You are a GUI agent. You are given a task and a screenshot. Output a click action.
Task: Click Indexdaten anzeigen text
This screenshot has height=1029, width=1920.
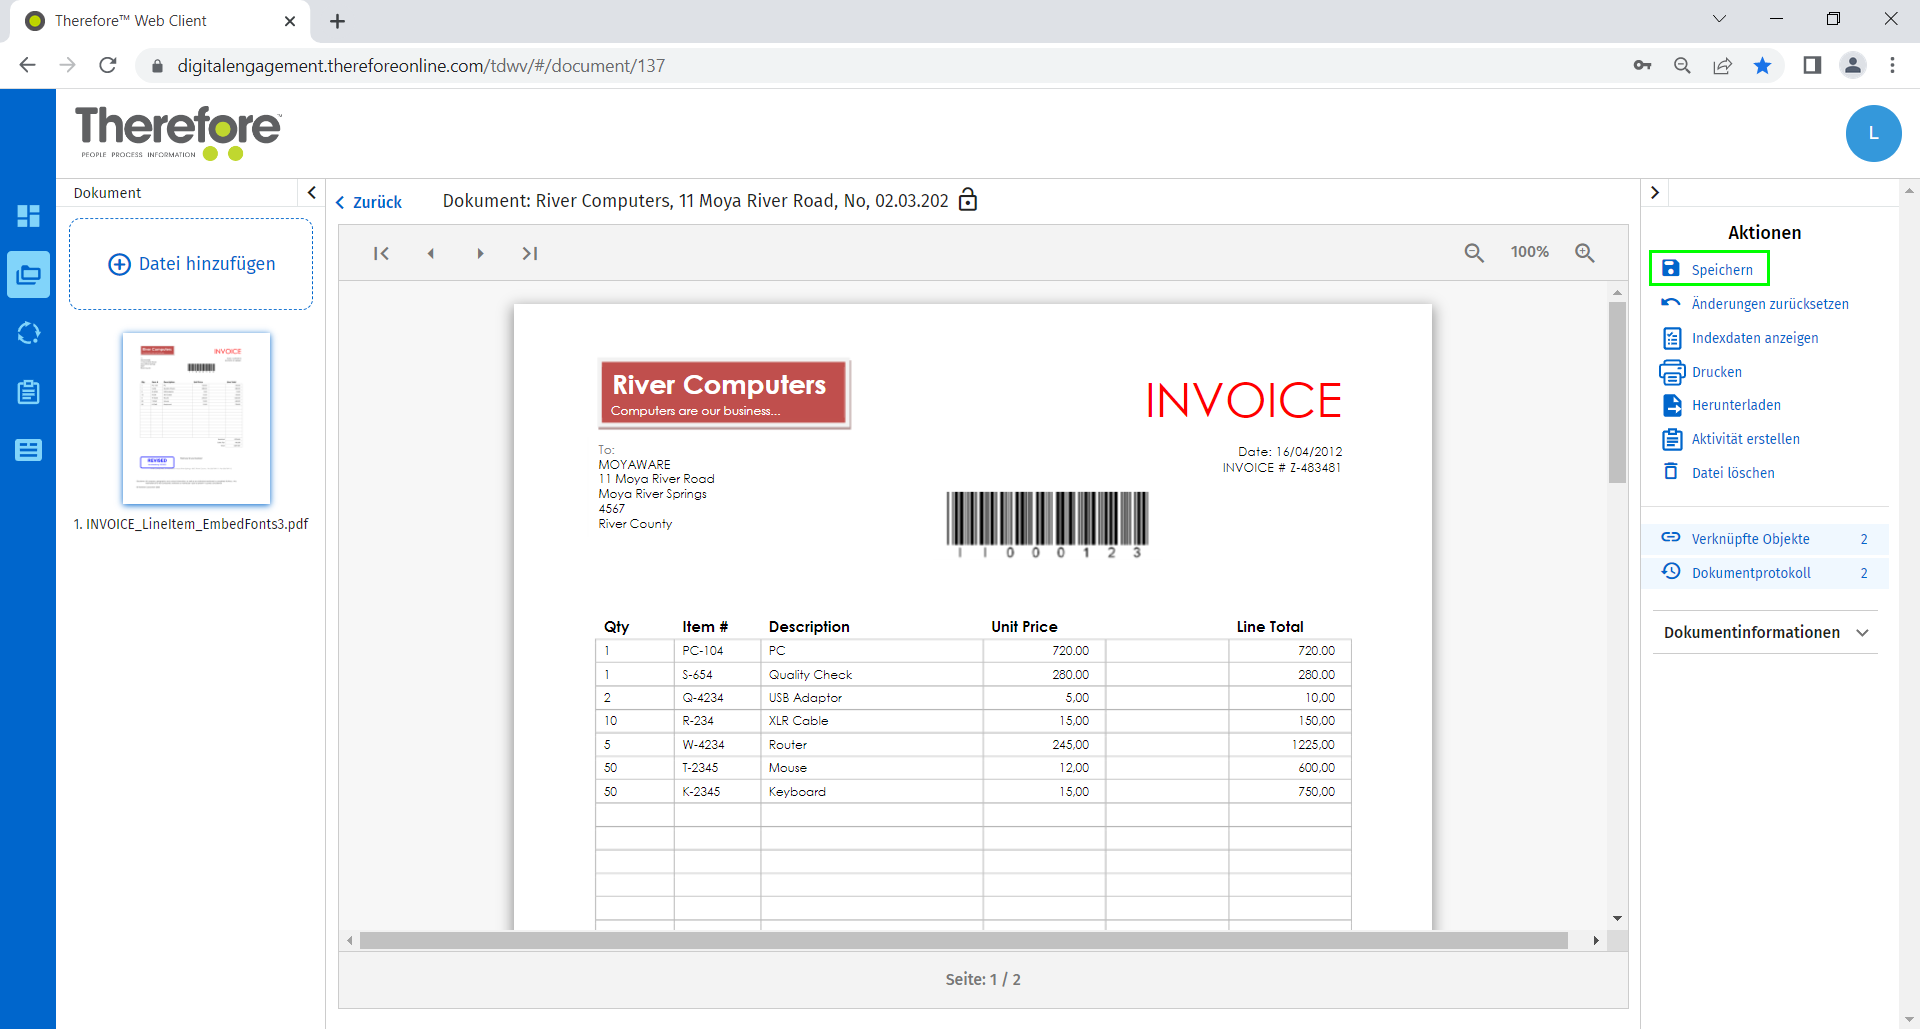tap(1754, 338)
